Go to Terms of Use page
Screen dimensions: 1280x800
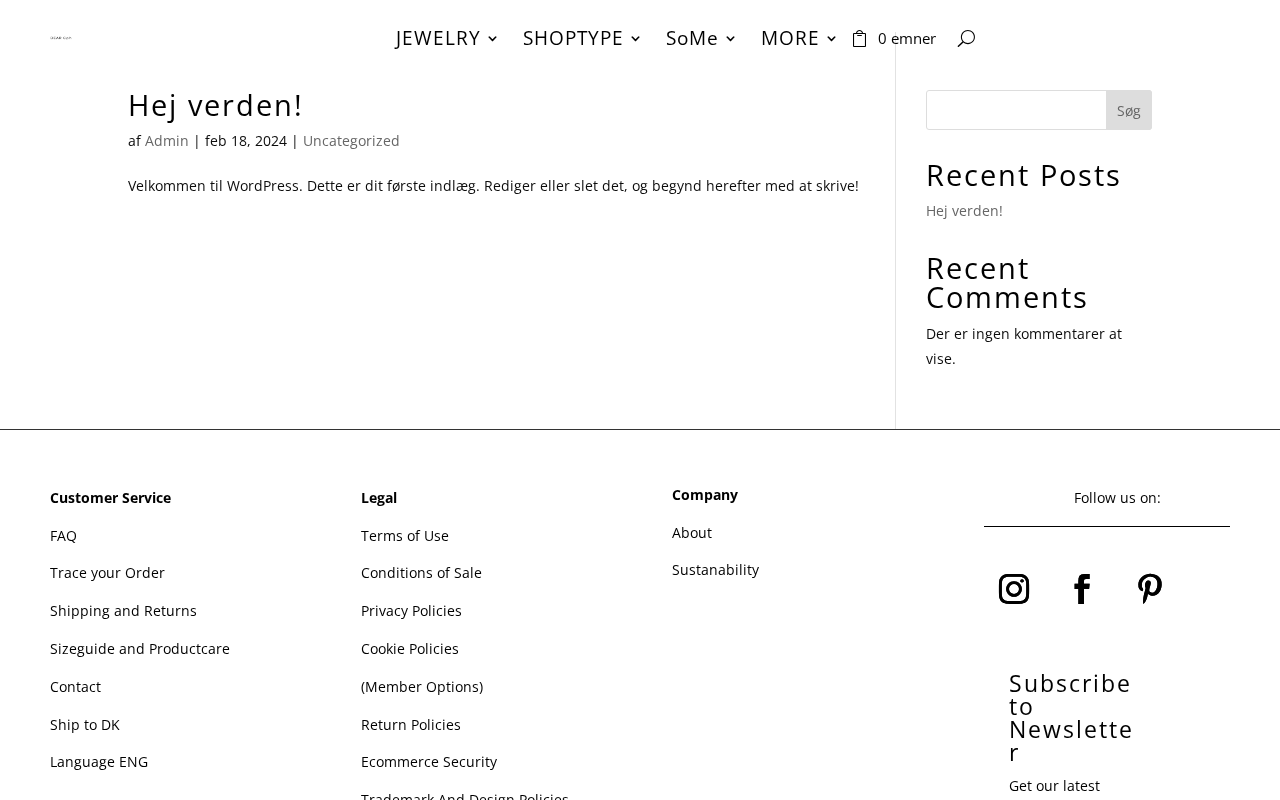[405, 536]
